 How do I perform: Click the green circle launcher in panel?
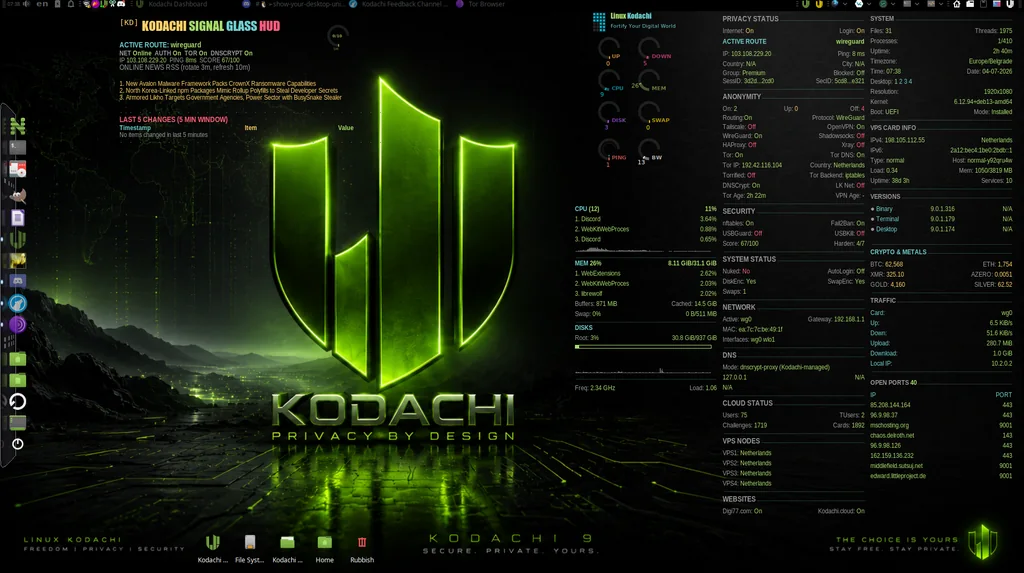[883, 4]
